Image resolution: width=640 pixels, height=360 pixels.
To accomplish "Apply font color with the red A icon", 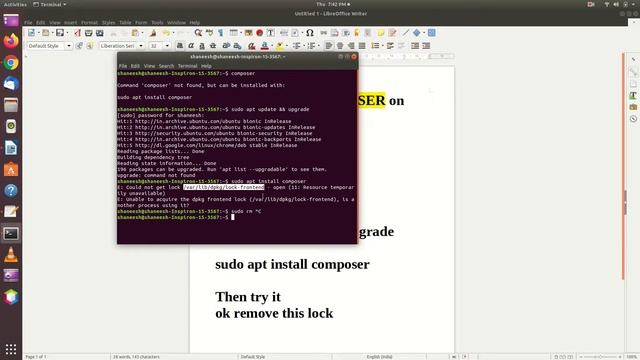I will (x=264, y=46).
